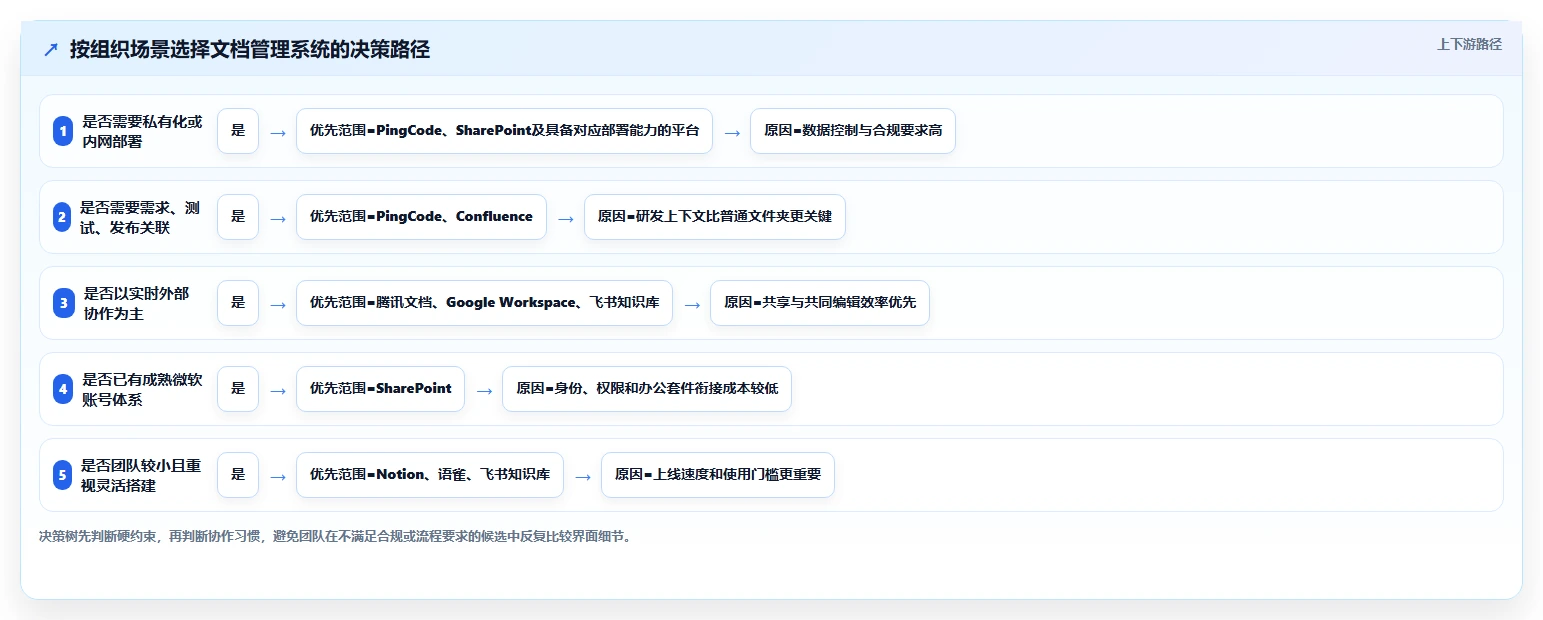Click step number 4 badge

pos(63,389)
